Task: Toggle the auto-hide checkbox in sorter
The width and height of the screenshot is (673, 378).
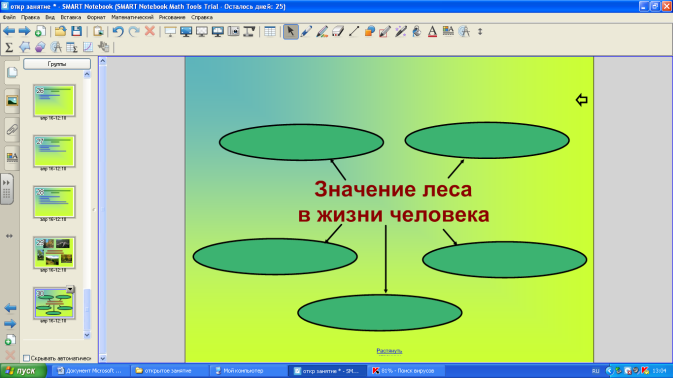Action: (x=27, y=358)
